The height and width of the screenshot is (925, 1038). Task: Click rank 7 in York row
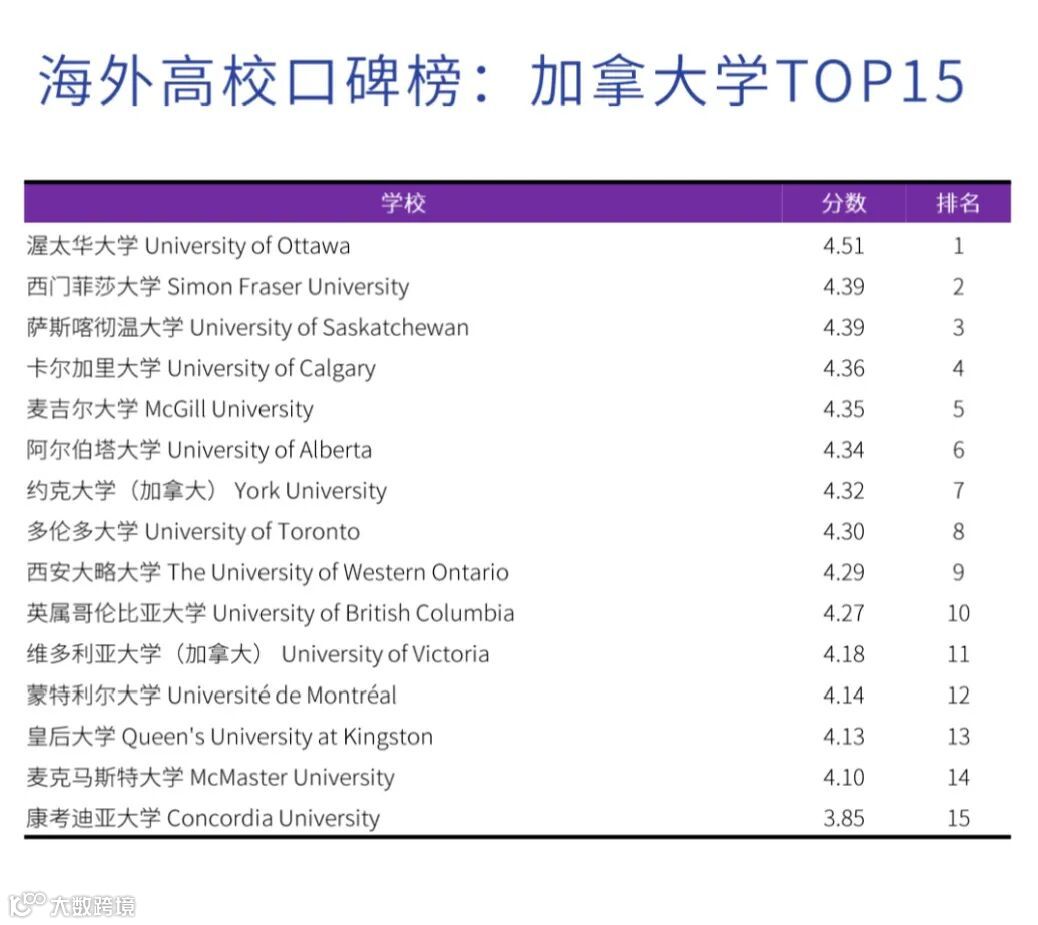959,491
